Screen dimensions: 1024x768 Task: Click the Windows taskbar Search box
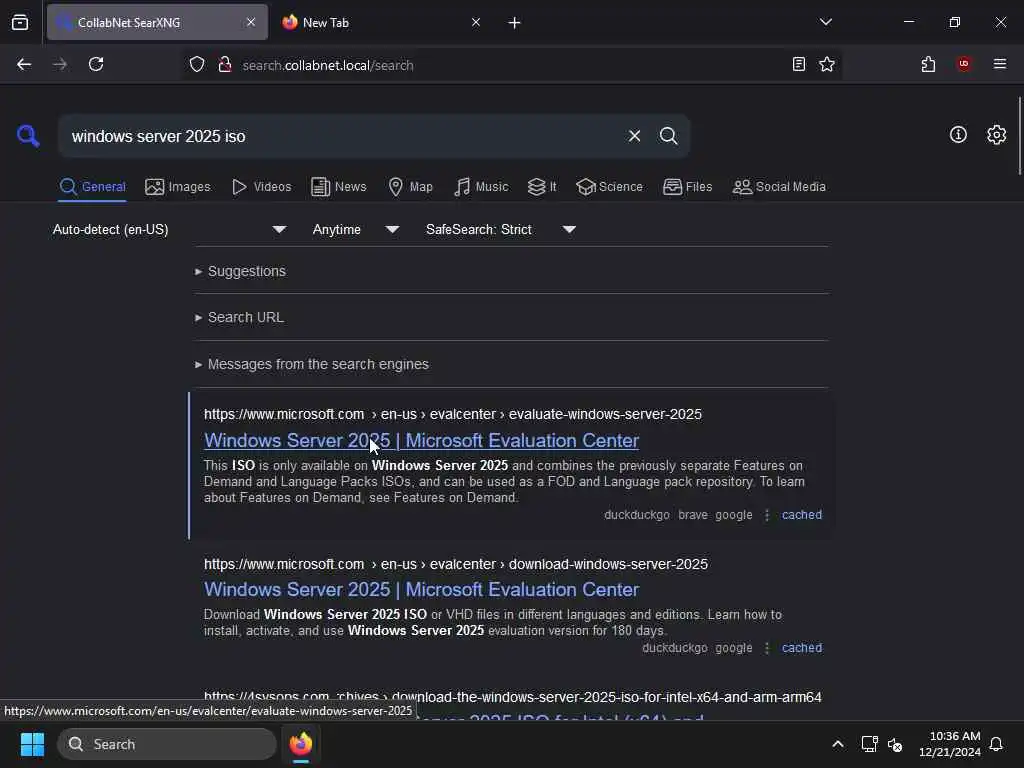click(x=167, y=744)
